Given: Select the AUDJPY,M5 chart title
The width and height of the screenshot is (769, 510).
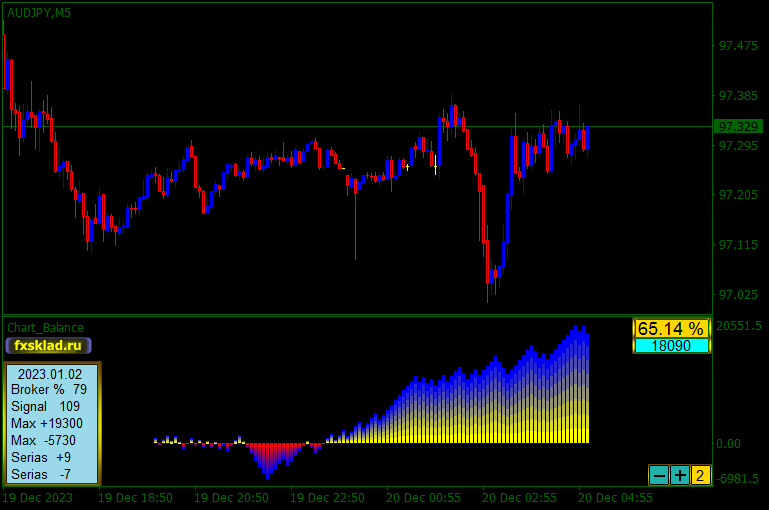Looking at the screenshot, I should tap(39, 13).
